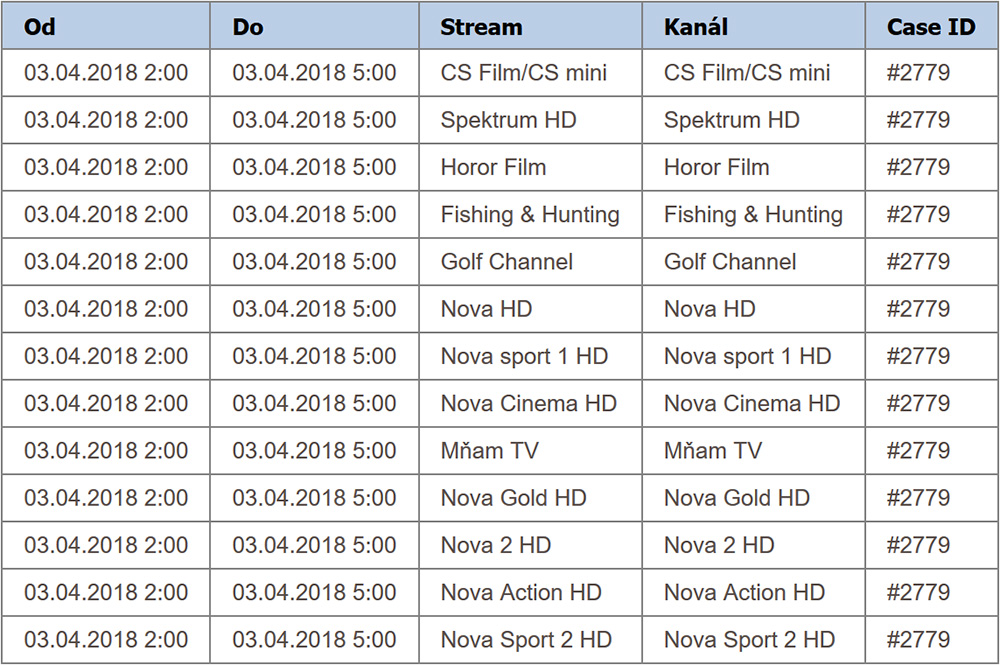Image resolution: width=1000 pixels, height=665 pixels.
Task: Click the Kanál column header
Action: 698,27
